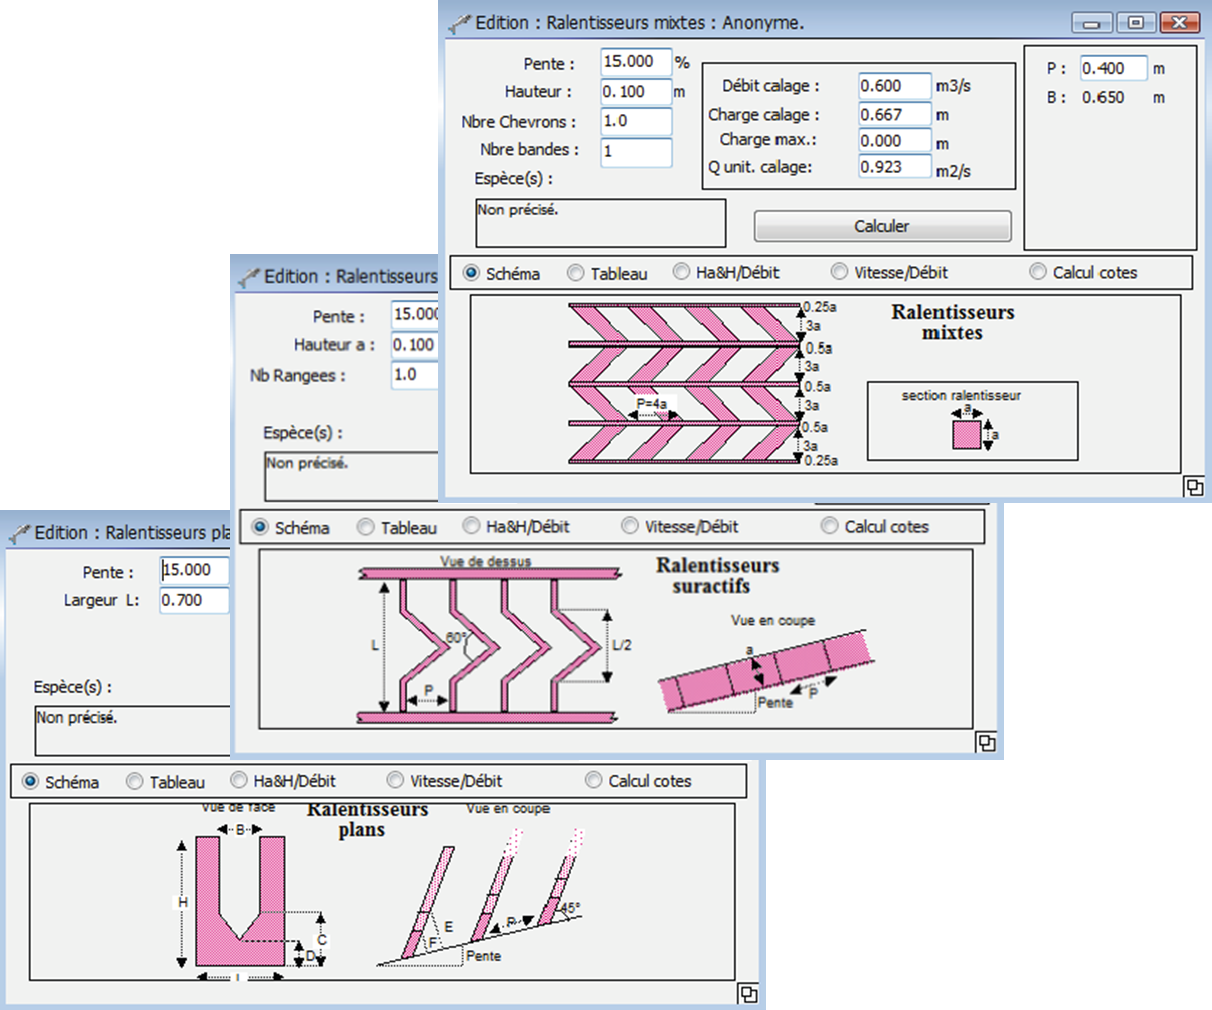Click the Largeur L field showing 0.700
Viewport: 1212px width, 1010px height.
(x=194, y=600)
